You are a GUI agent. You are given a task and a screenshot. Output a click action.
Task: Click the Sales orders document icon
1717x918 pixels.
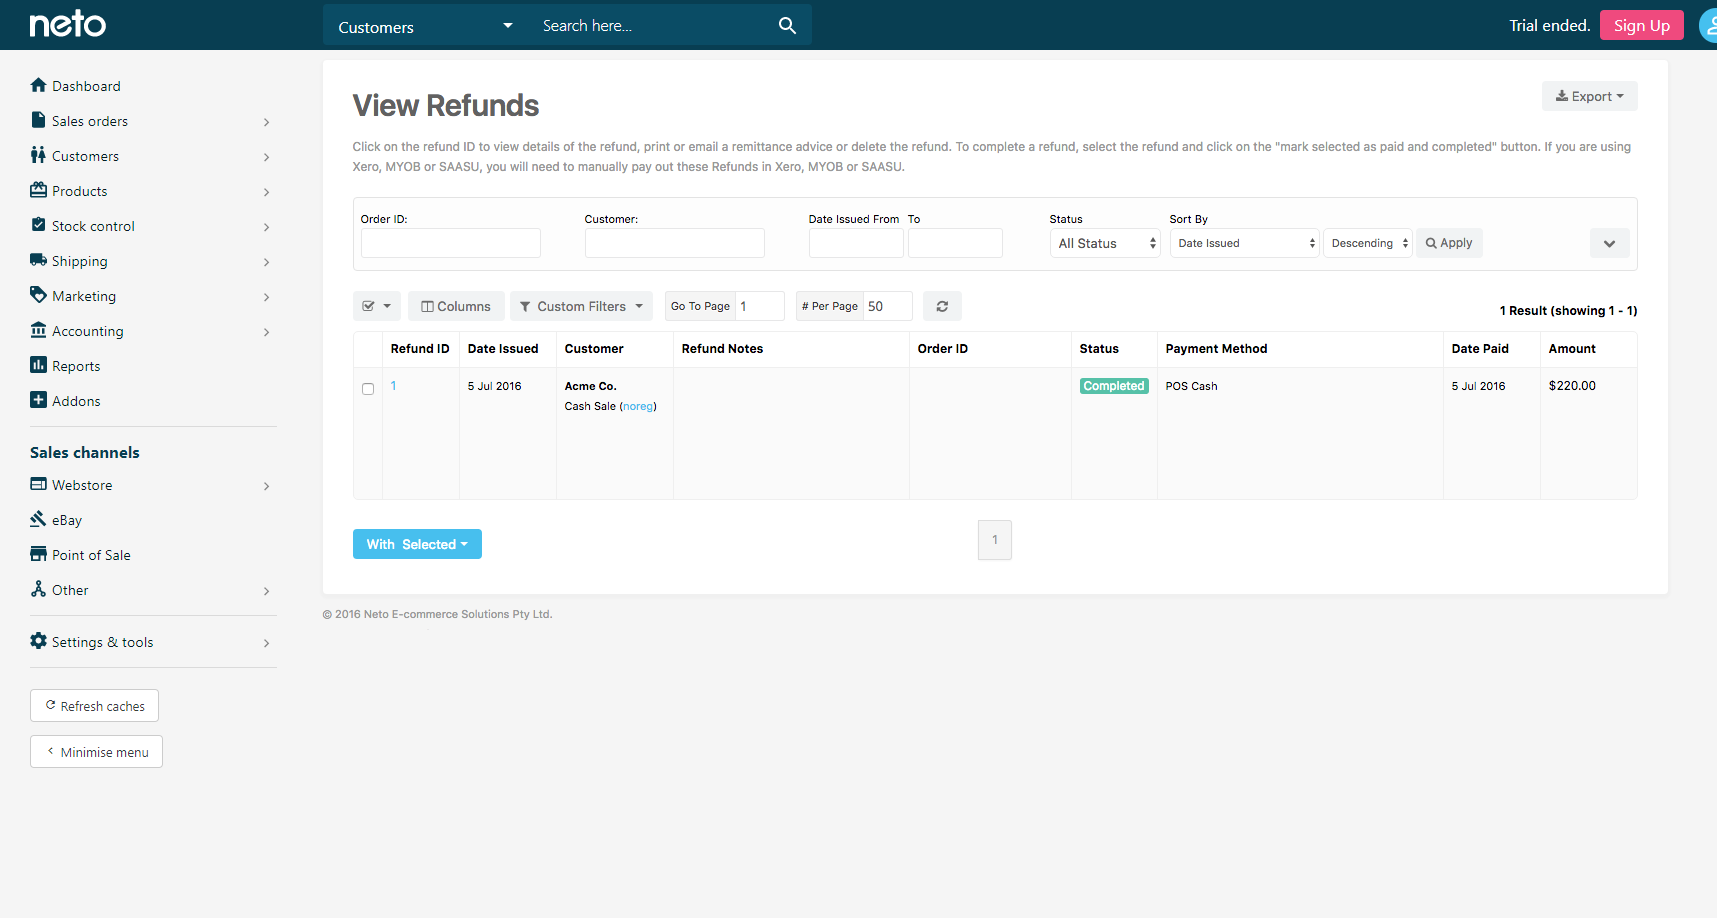[38, 120]
